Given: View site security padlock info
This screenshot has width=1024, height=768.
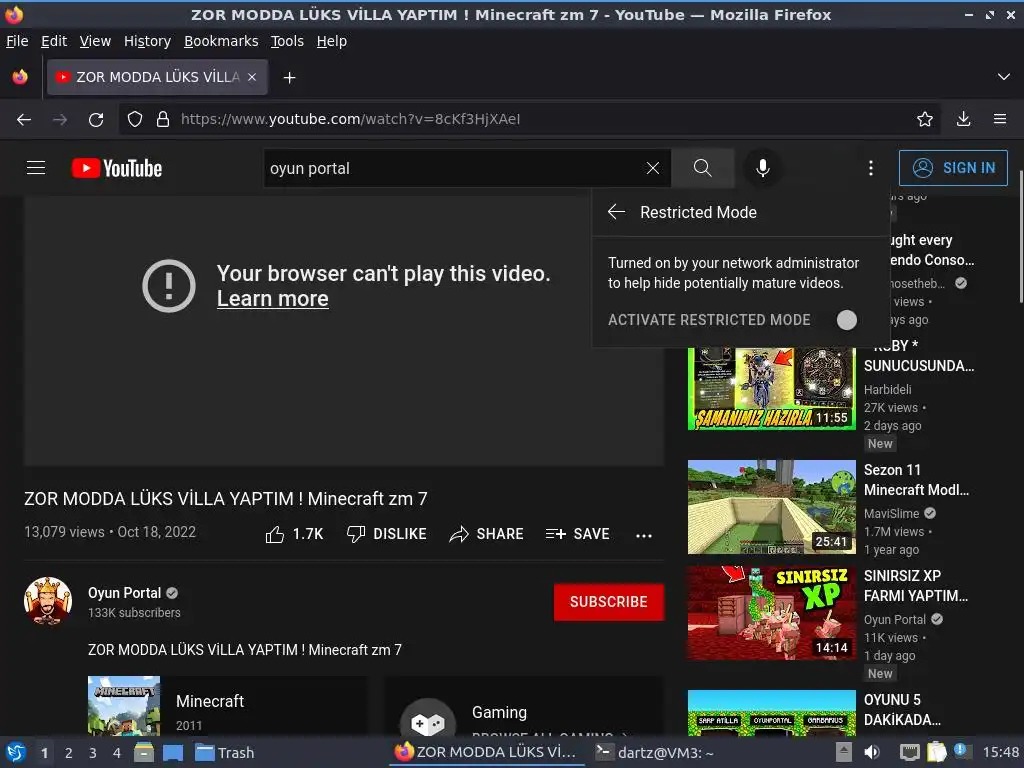Looking at the screenshot, I should point(163,119).
